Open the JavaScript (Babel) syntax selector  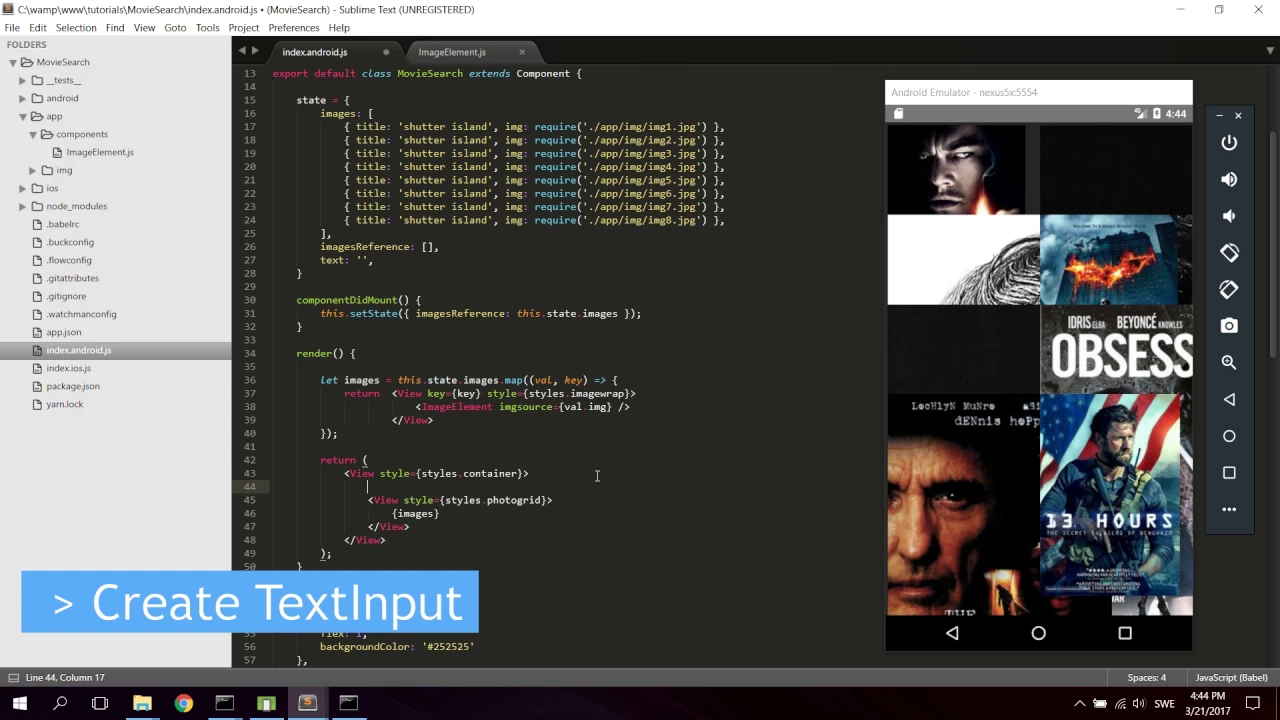[1231, 677]
